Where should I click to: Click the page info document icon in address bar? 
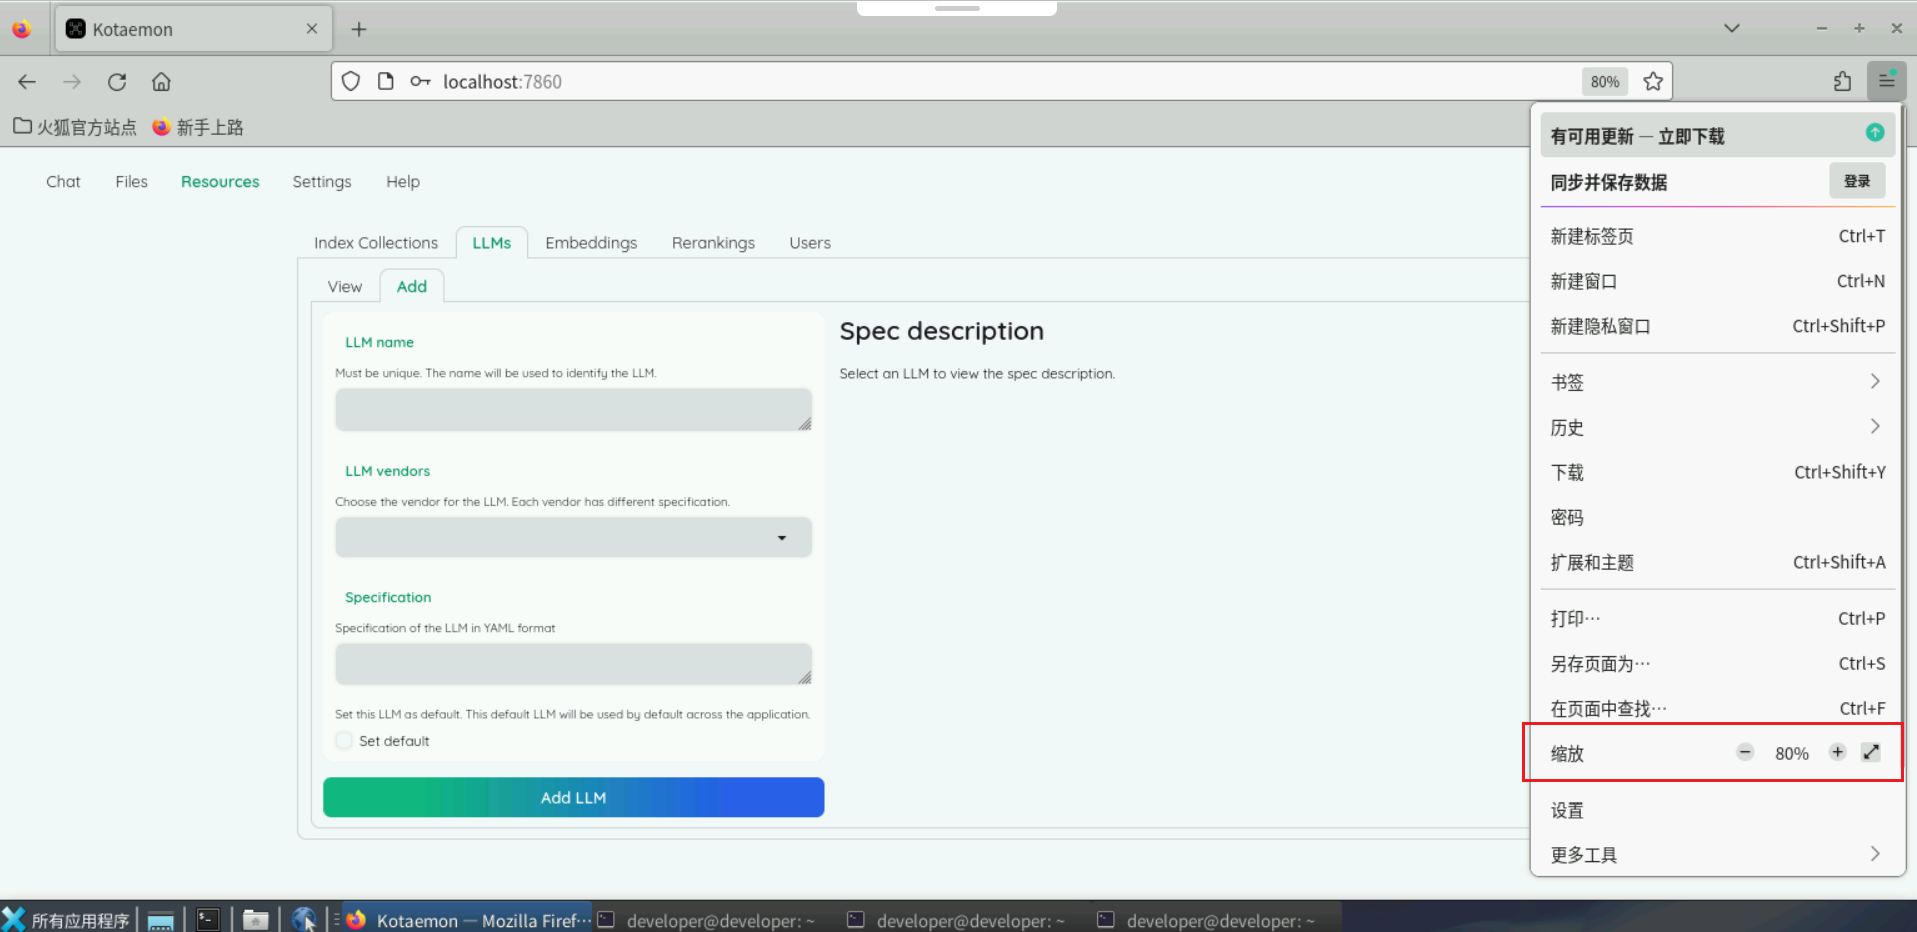pos(385,82)
